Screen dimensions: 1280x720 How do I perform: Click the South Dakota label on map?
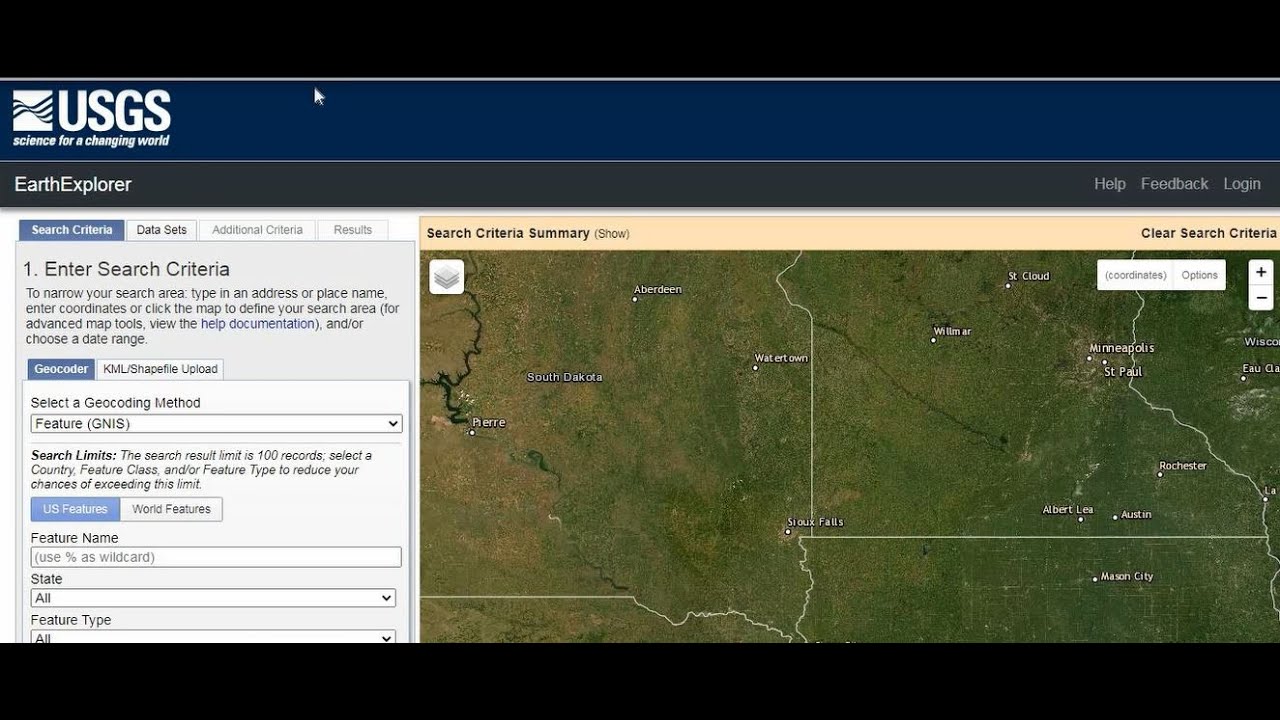click(x=565, y=377)
